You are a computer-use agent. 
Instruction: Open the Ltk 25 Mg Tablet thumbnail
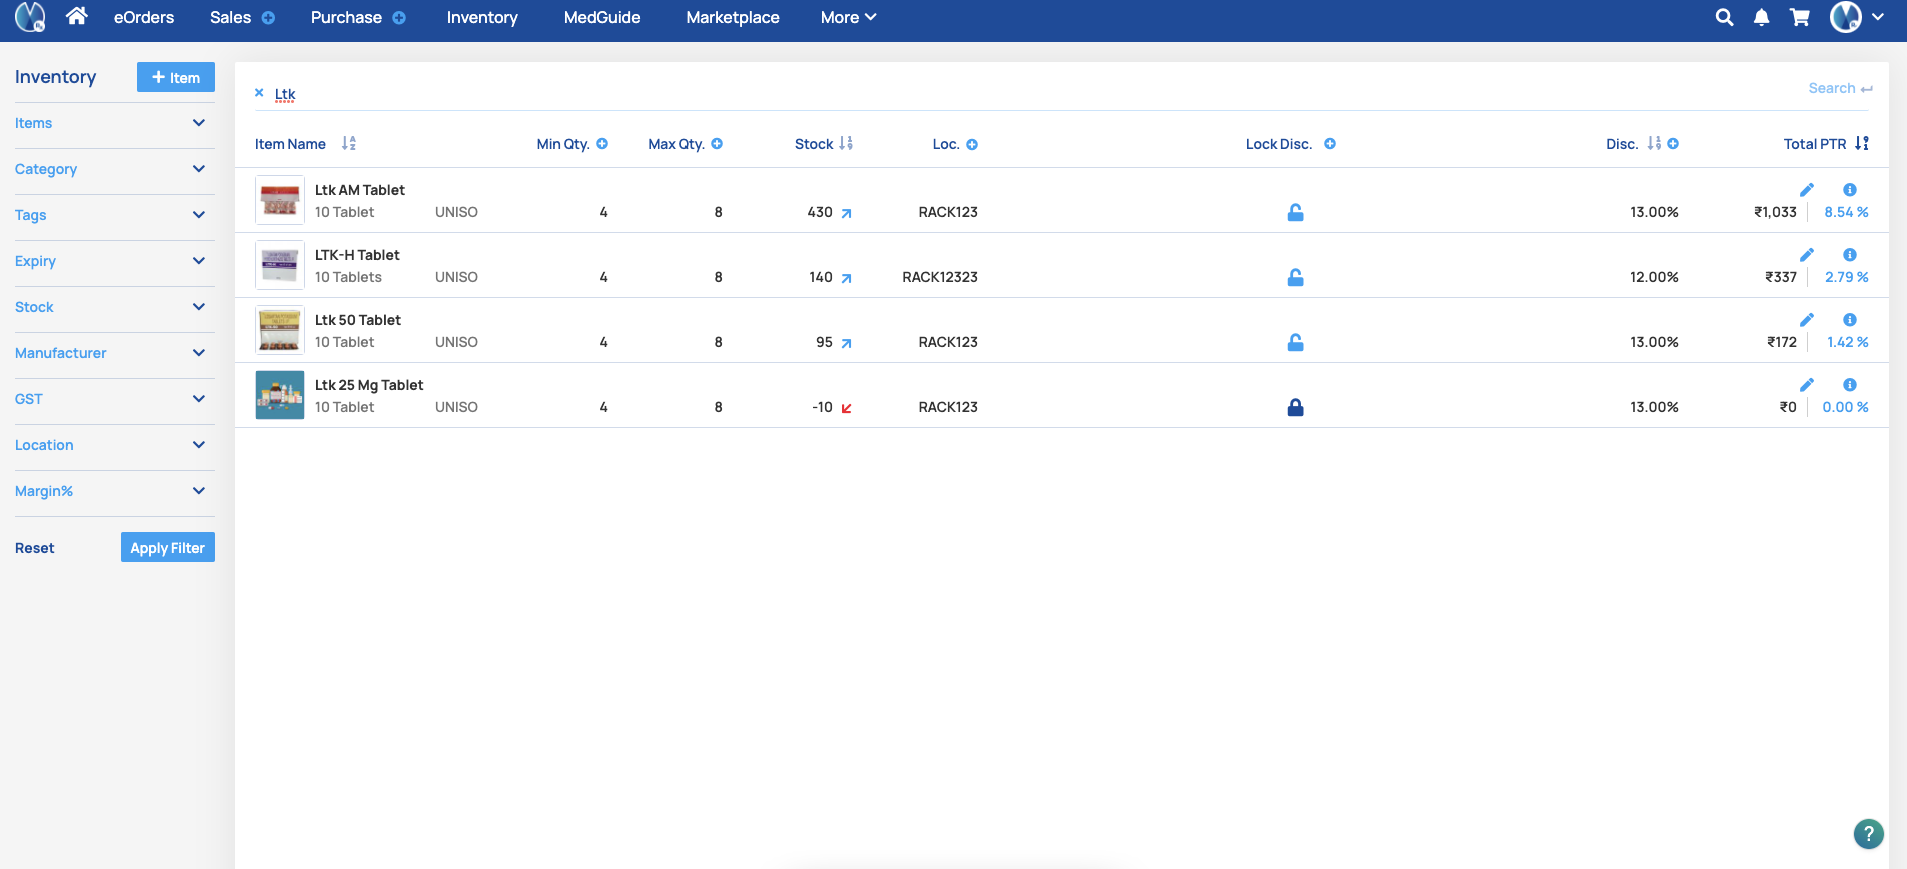(280, 395)
